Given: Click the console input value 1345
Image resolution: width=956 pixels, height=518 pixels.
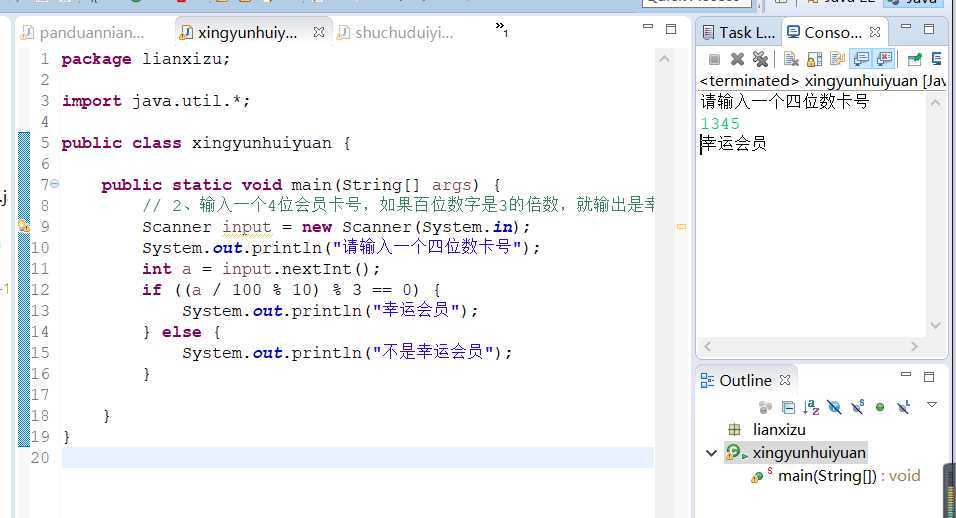Looking at the screenshot, I should [720, 124].
